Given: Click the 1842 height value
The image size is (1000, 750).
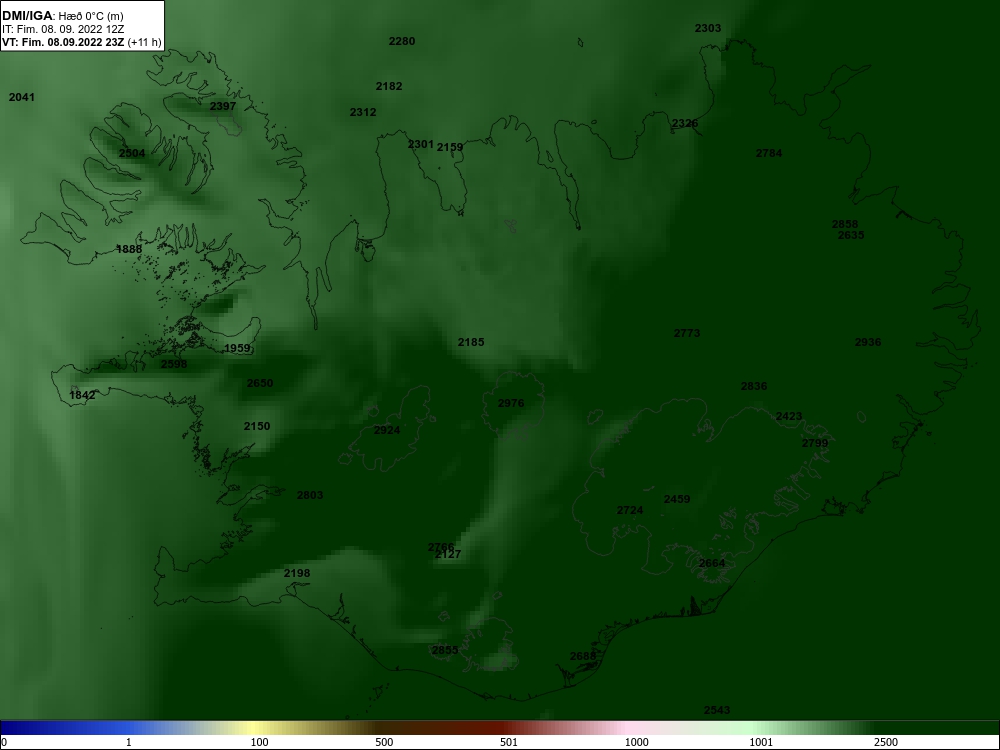Looking at the screenshot, I should coord(82,395).
